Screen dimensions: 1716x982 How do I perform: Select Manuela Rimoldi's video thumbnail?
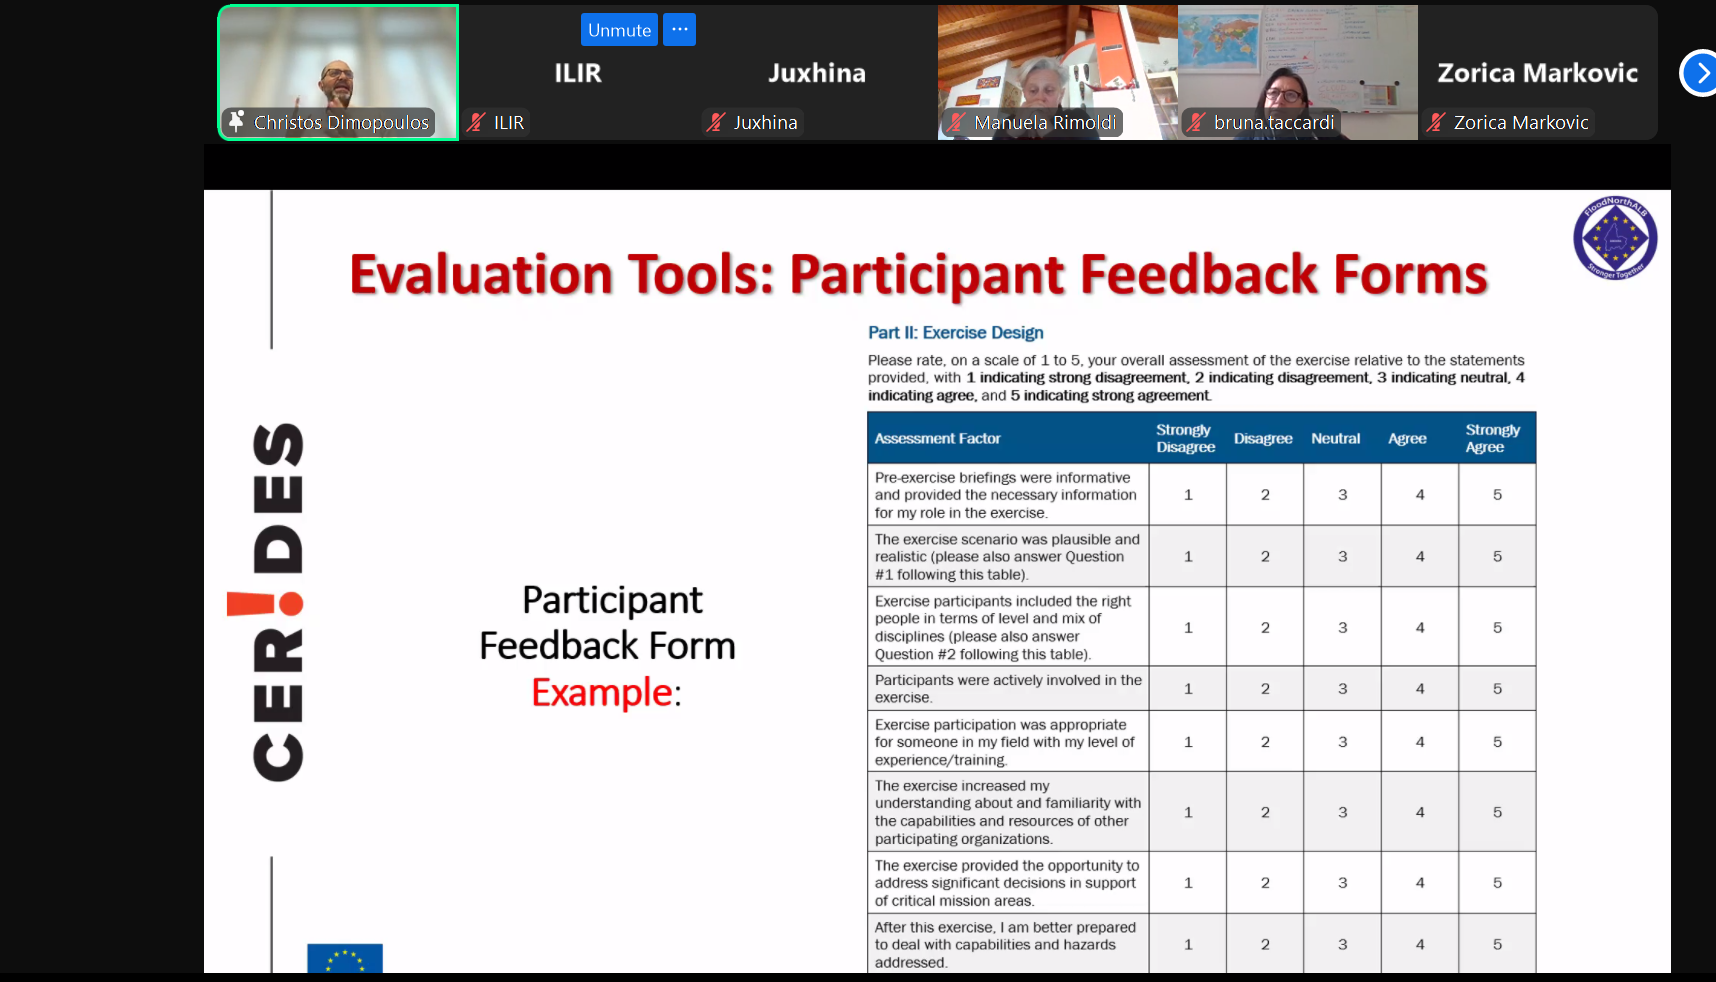(1058, 73)
